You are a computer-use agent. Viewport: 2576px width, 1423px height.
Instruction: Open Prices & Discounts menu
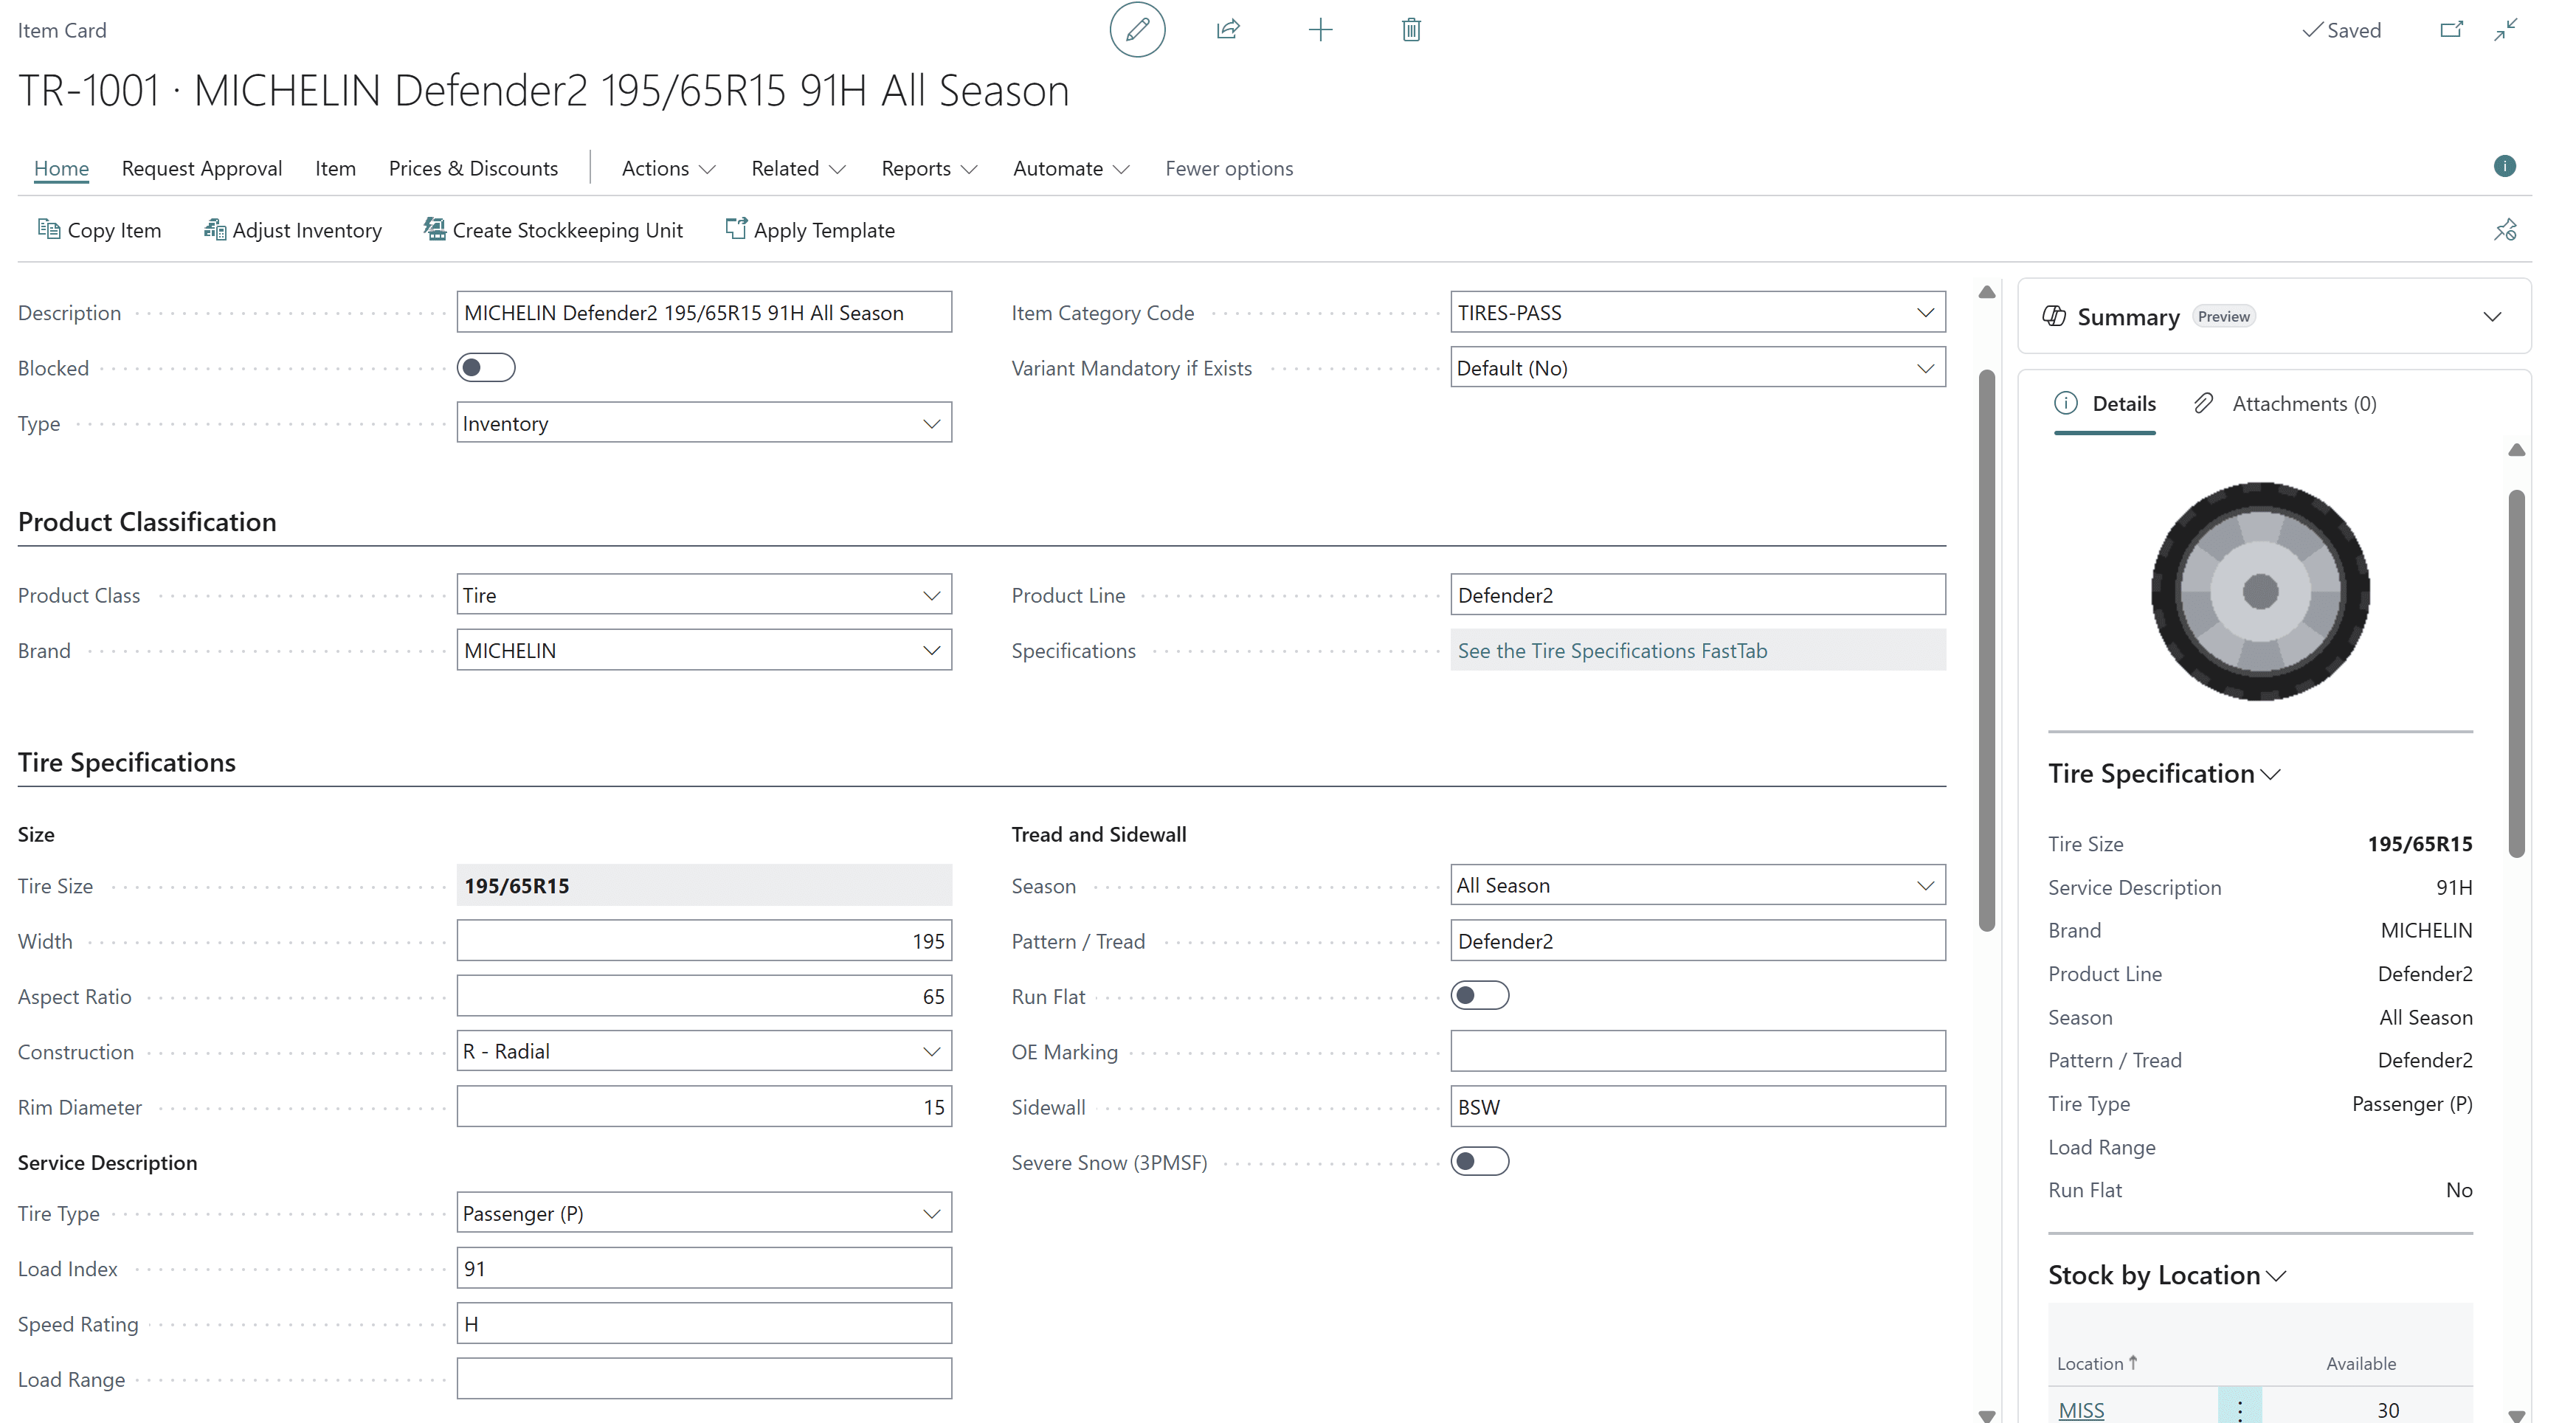473,168
